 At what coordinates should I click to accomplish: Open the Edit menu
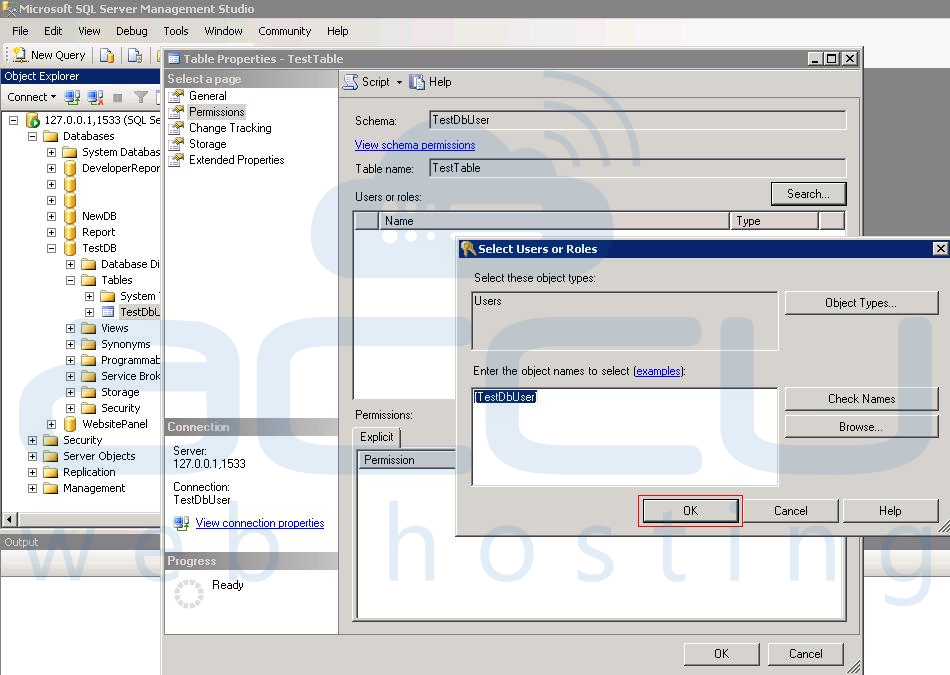pyautogui.click(x=53, y=31)
